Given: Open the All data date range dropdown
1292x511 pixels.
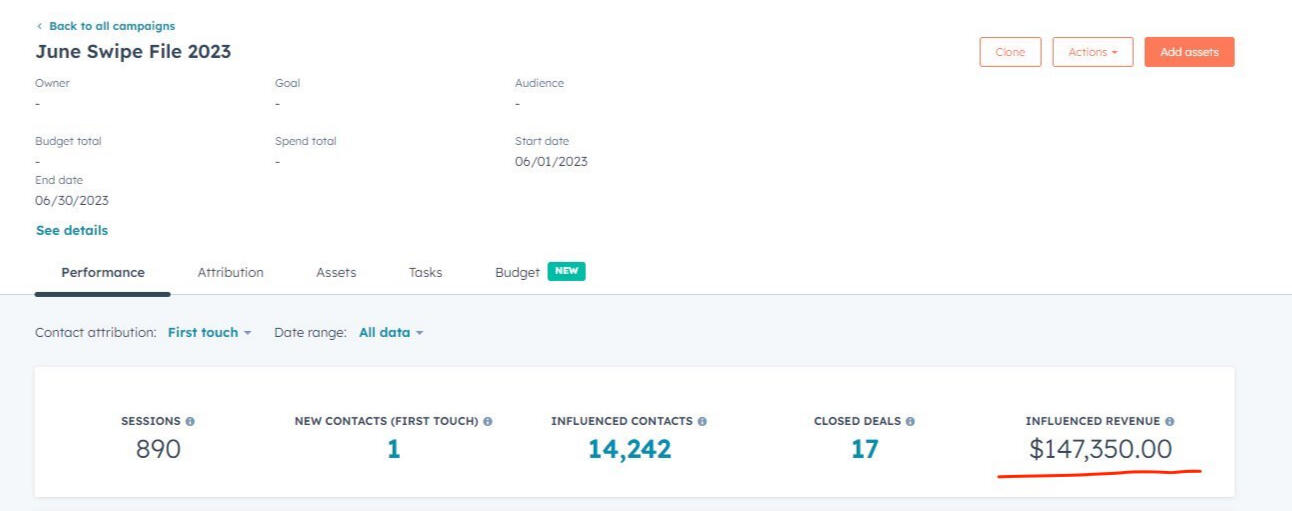Looking at the screenshot, I should tap(391, 333).
